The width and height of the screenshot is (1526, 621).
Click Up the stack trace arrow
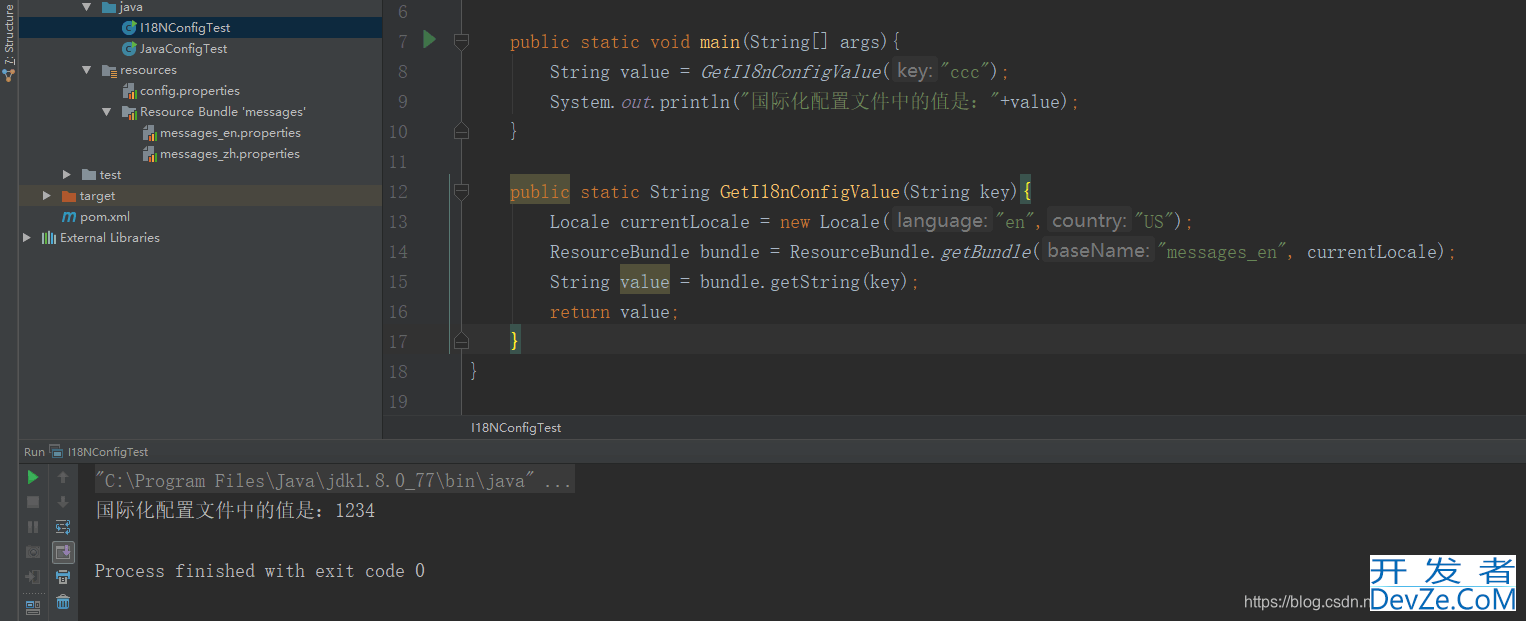63,477
